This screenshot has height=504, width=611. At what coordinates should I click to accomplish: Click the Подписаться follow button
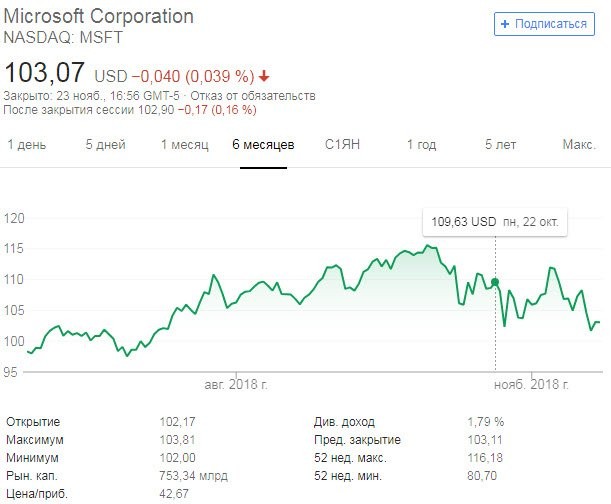pos(544,24)
